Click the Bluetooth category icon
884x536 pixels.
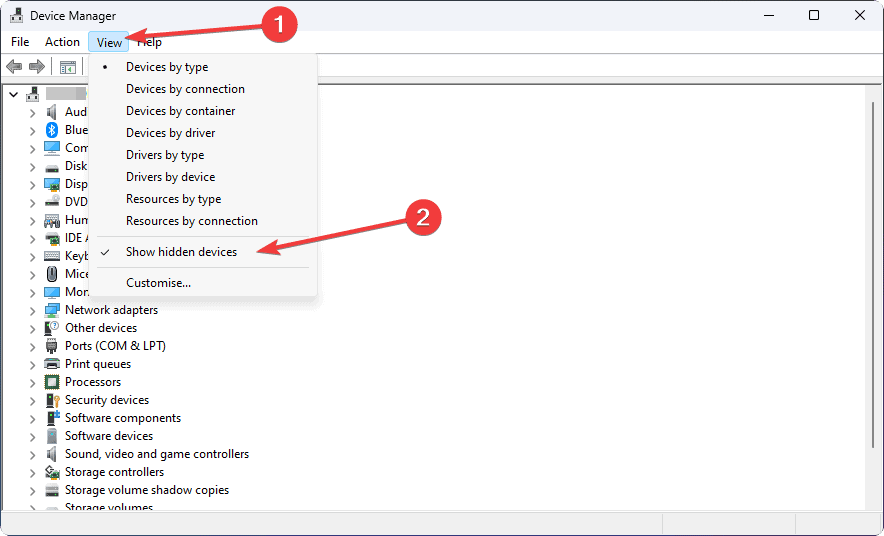pyautogui.click(x=52, y=130)
